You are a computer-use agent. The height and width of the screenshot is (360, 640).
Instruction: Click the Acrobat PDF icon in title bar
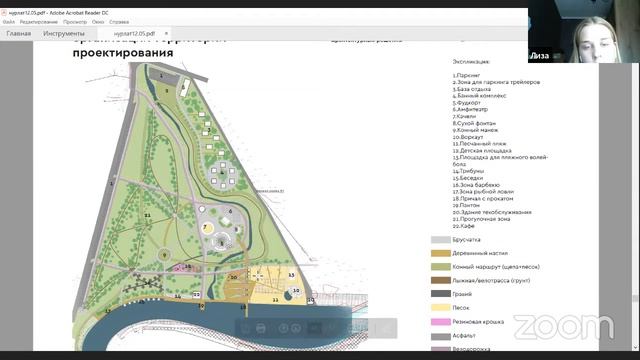[x=4, y=13]
